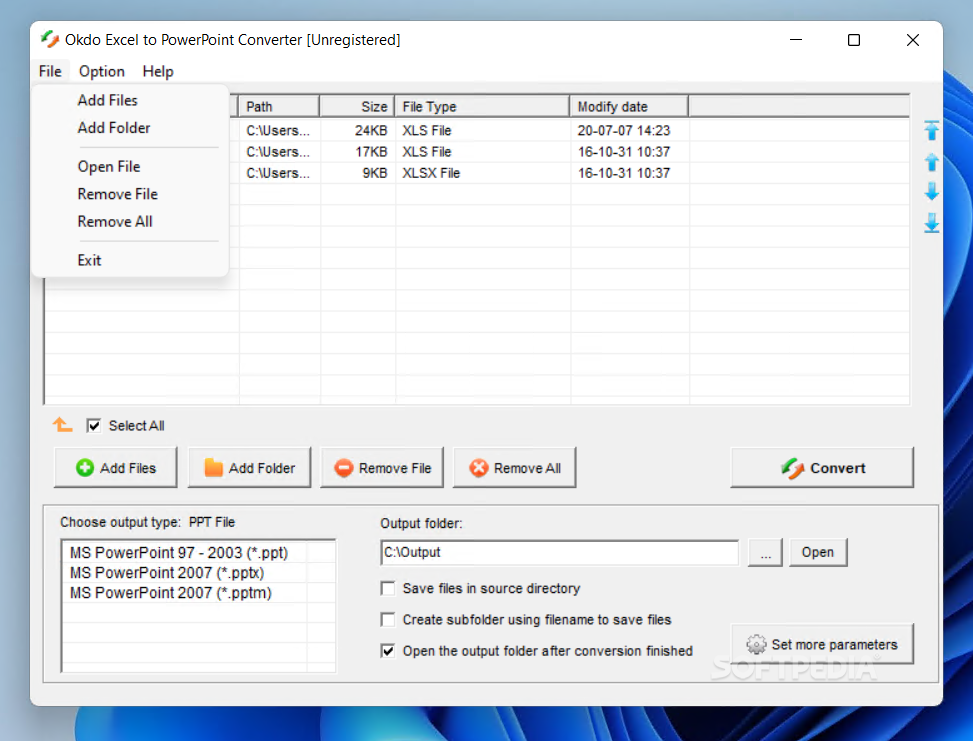973x741 pixels.
Task: Click the 20-07-07 14:23 date cell
Action: pyautogui.click(x=624, y=130)
